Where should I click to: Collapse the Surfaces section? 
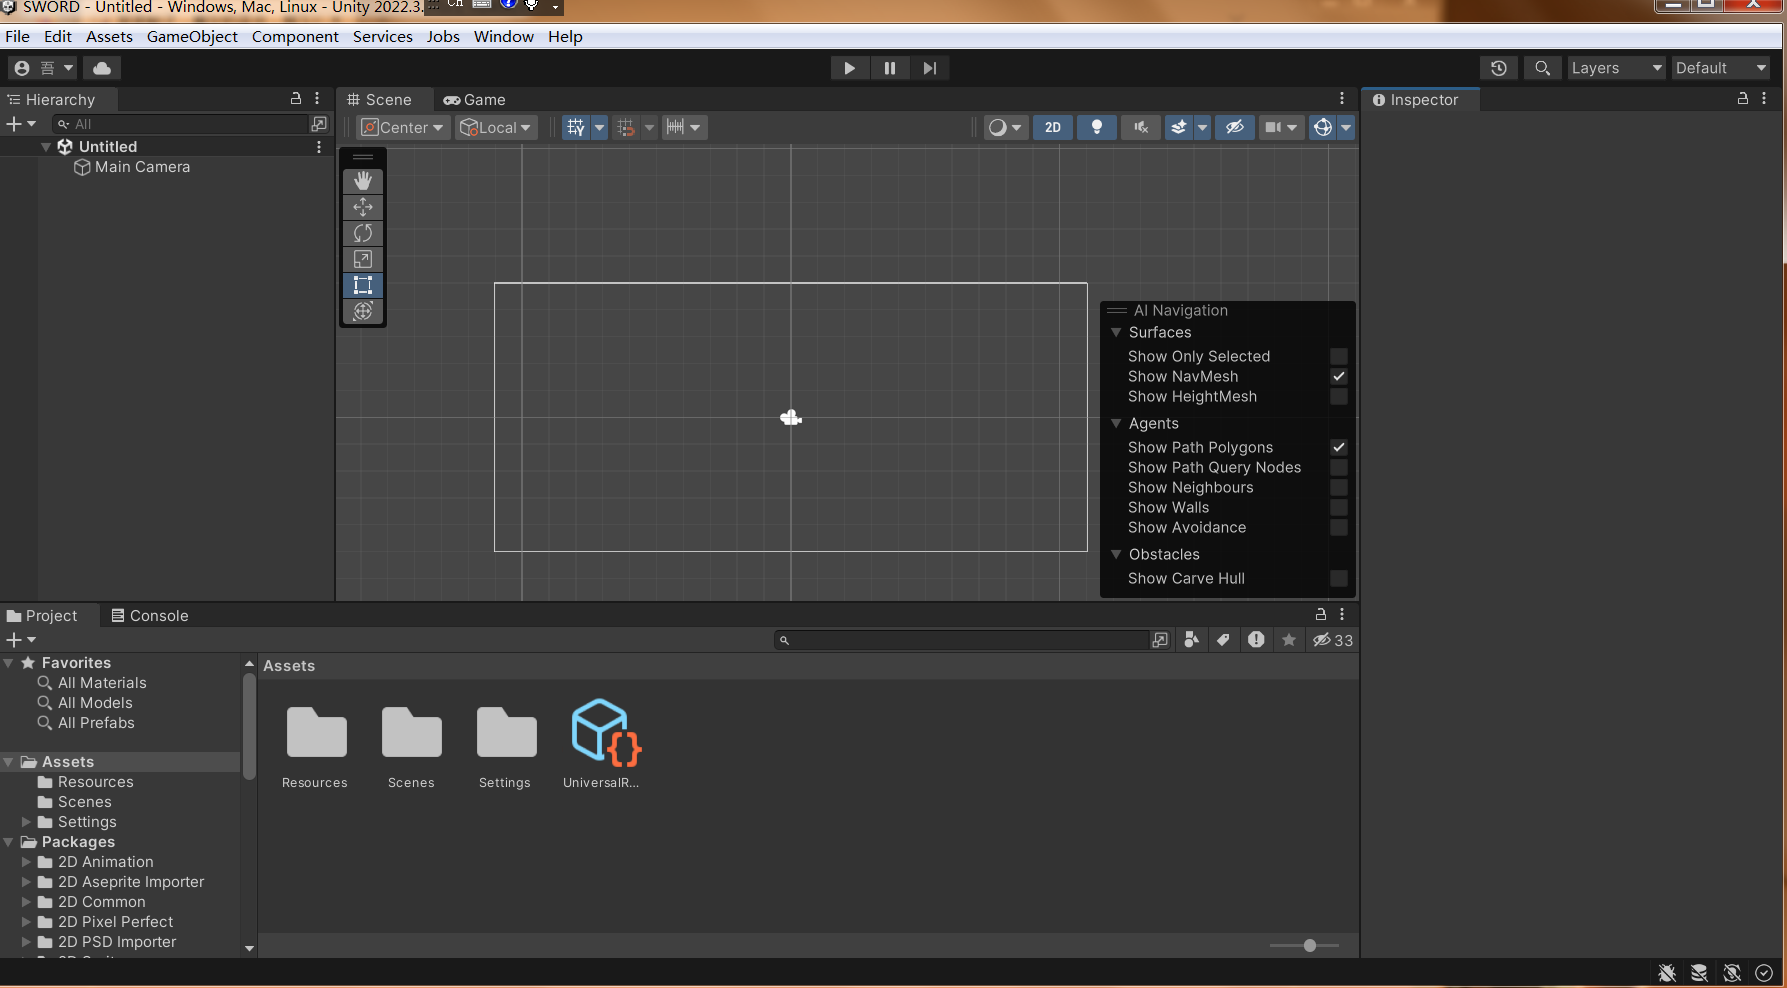coord(1116,333)
